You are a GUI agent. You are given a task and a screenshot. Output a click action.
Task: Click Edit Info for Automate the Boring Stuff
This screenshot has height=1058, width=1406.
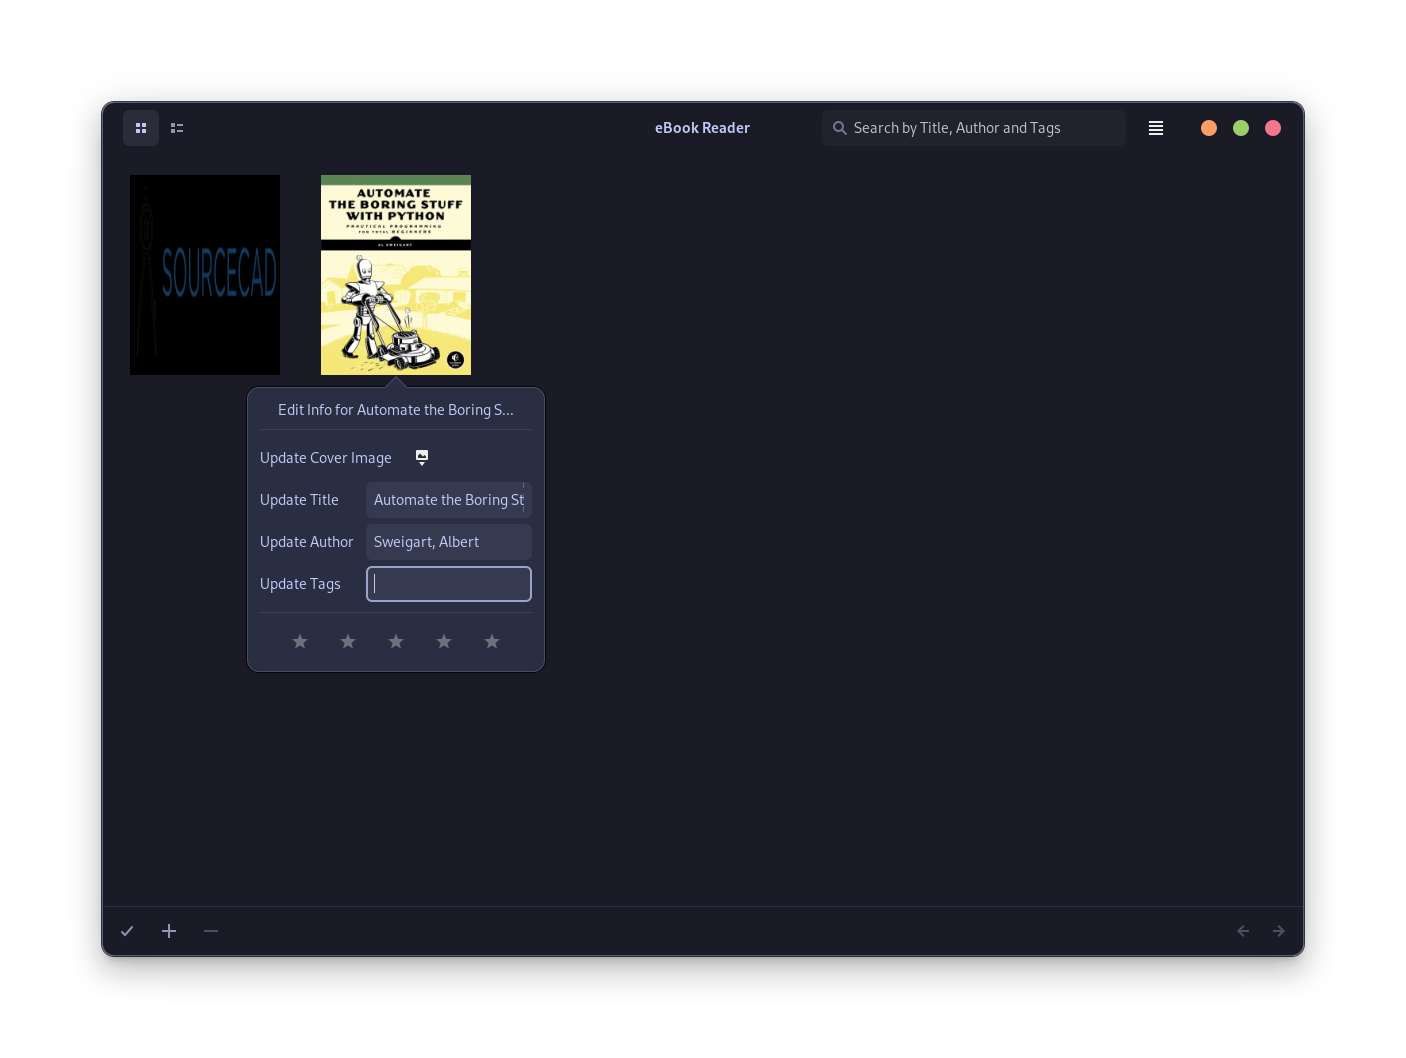click(x=396, y=409)
